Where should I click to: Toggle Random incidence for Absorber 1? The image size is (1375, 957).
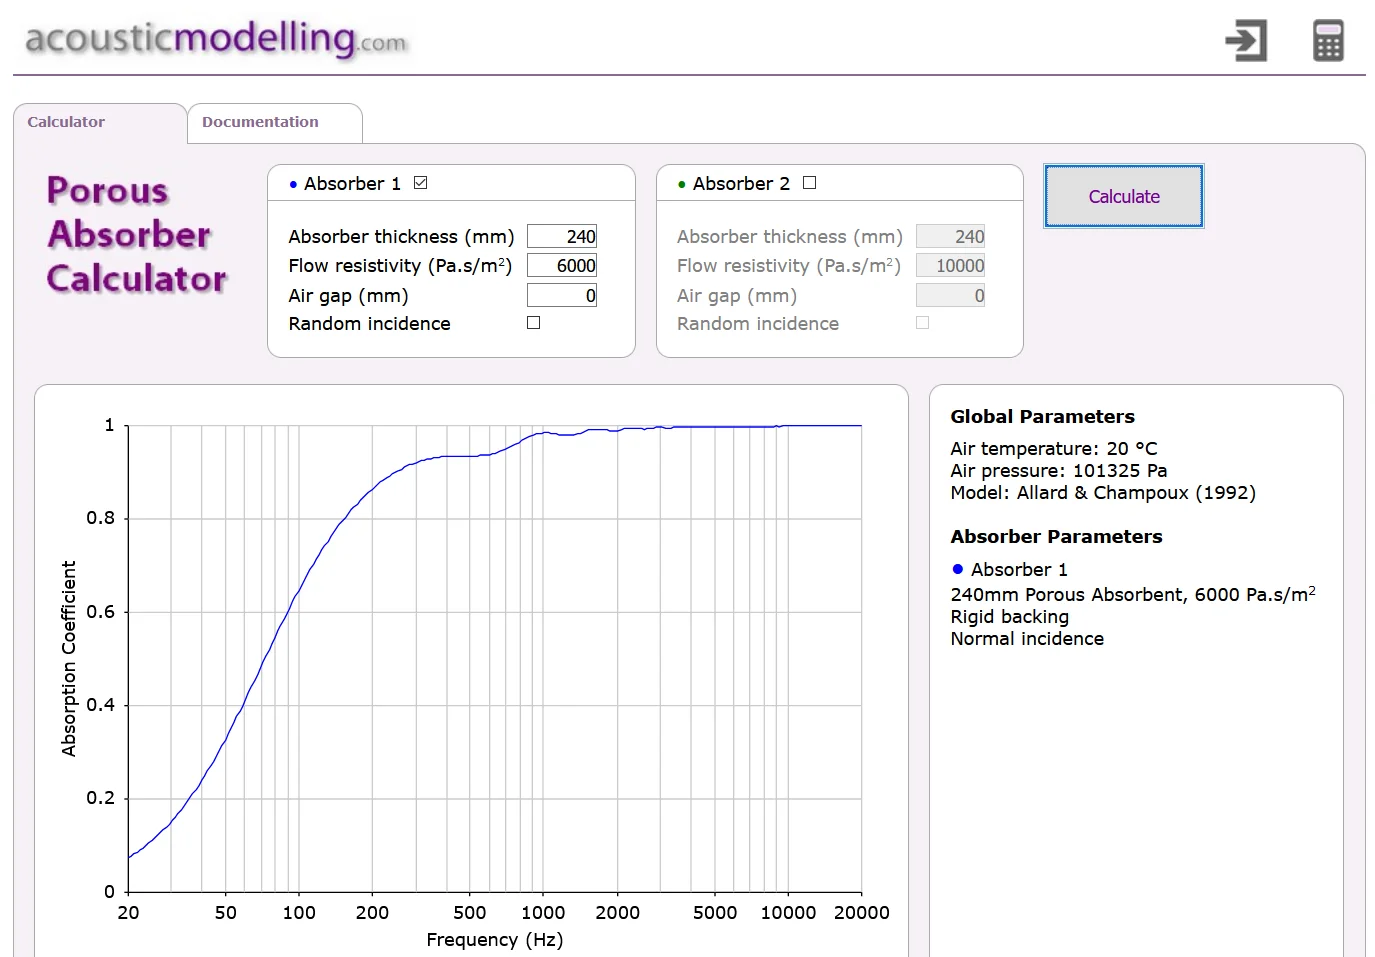(x=534, y=323)
